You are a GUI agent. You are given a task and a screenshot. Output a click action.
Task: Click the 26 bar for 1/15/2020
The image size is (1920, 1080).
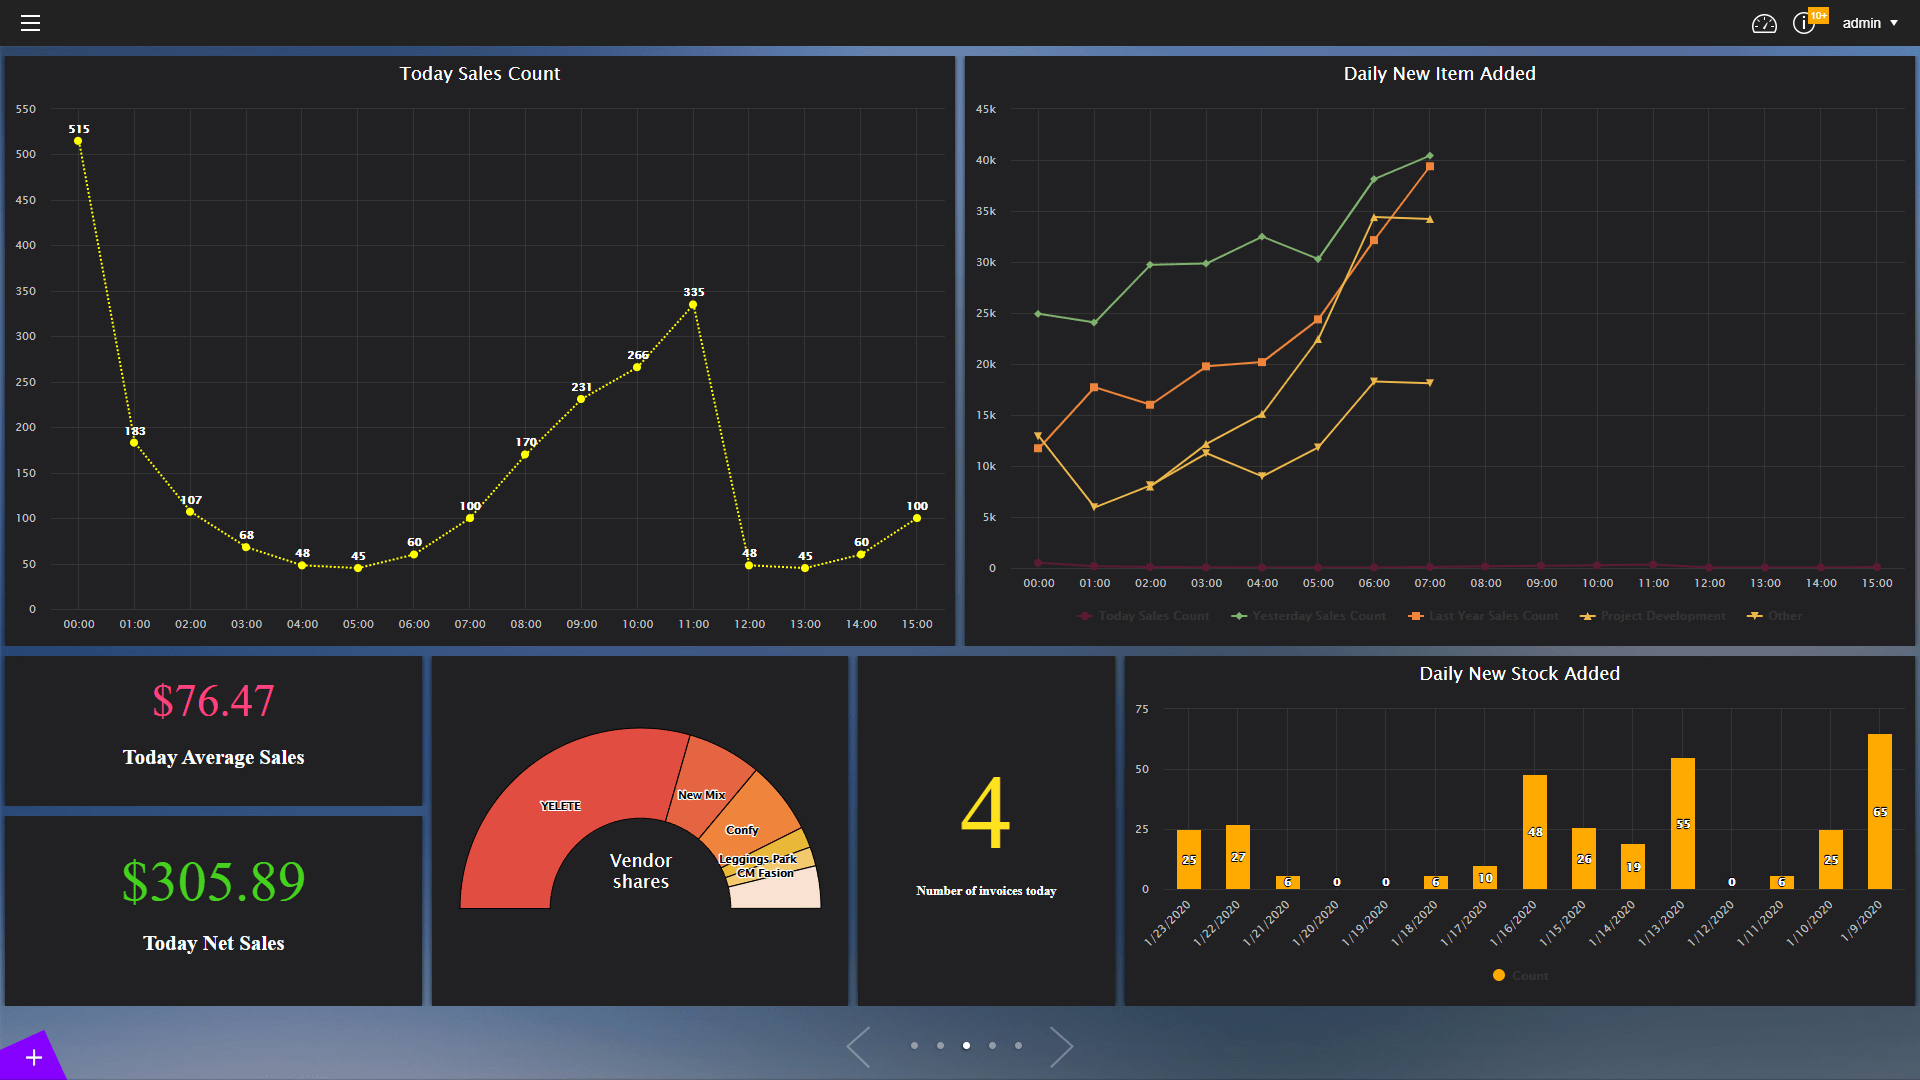coord(1584,858)
